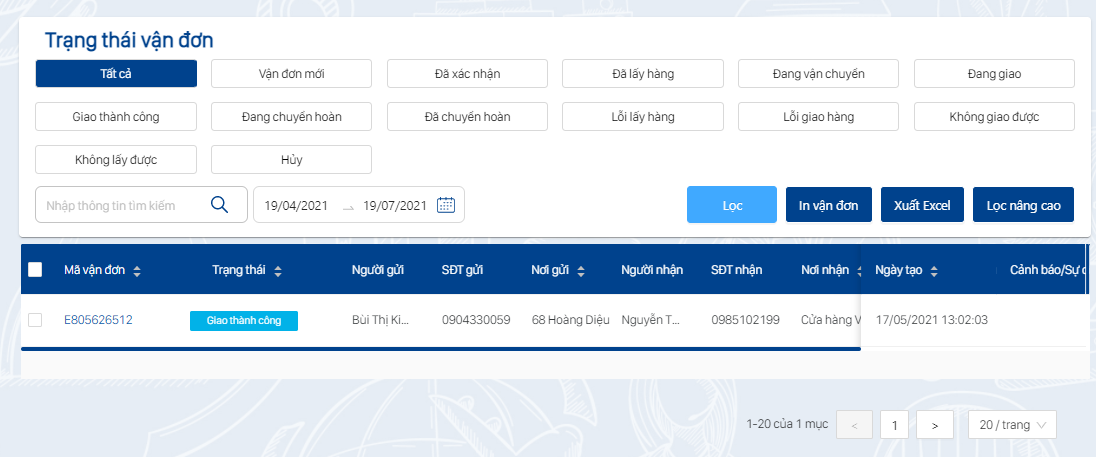This screenshot has width=1096, height=457.
Task: Sort by Ngày tạo column arrows
Action: pyautogui.click(x=934, y=272)
